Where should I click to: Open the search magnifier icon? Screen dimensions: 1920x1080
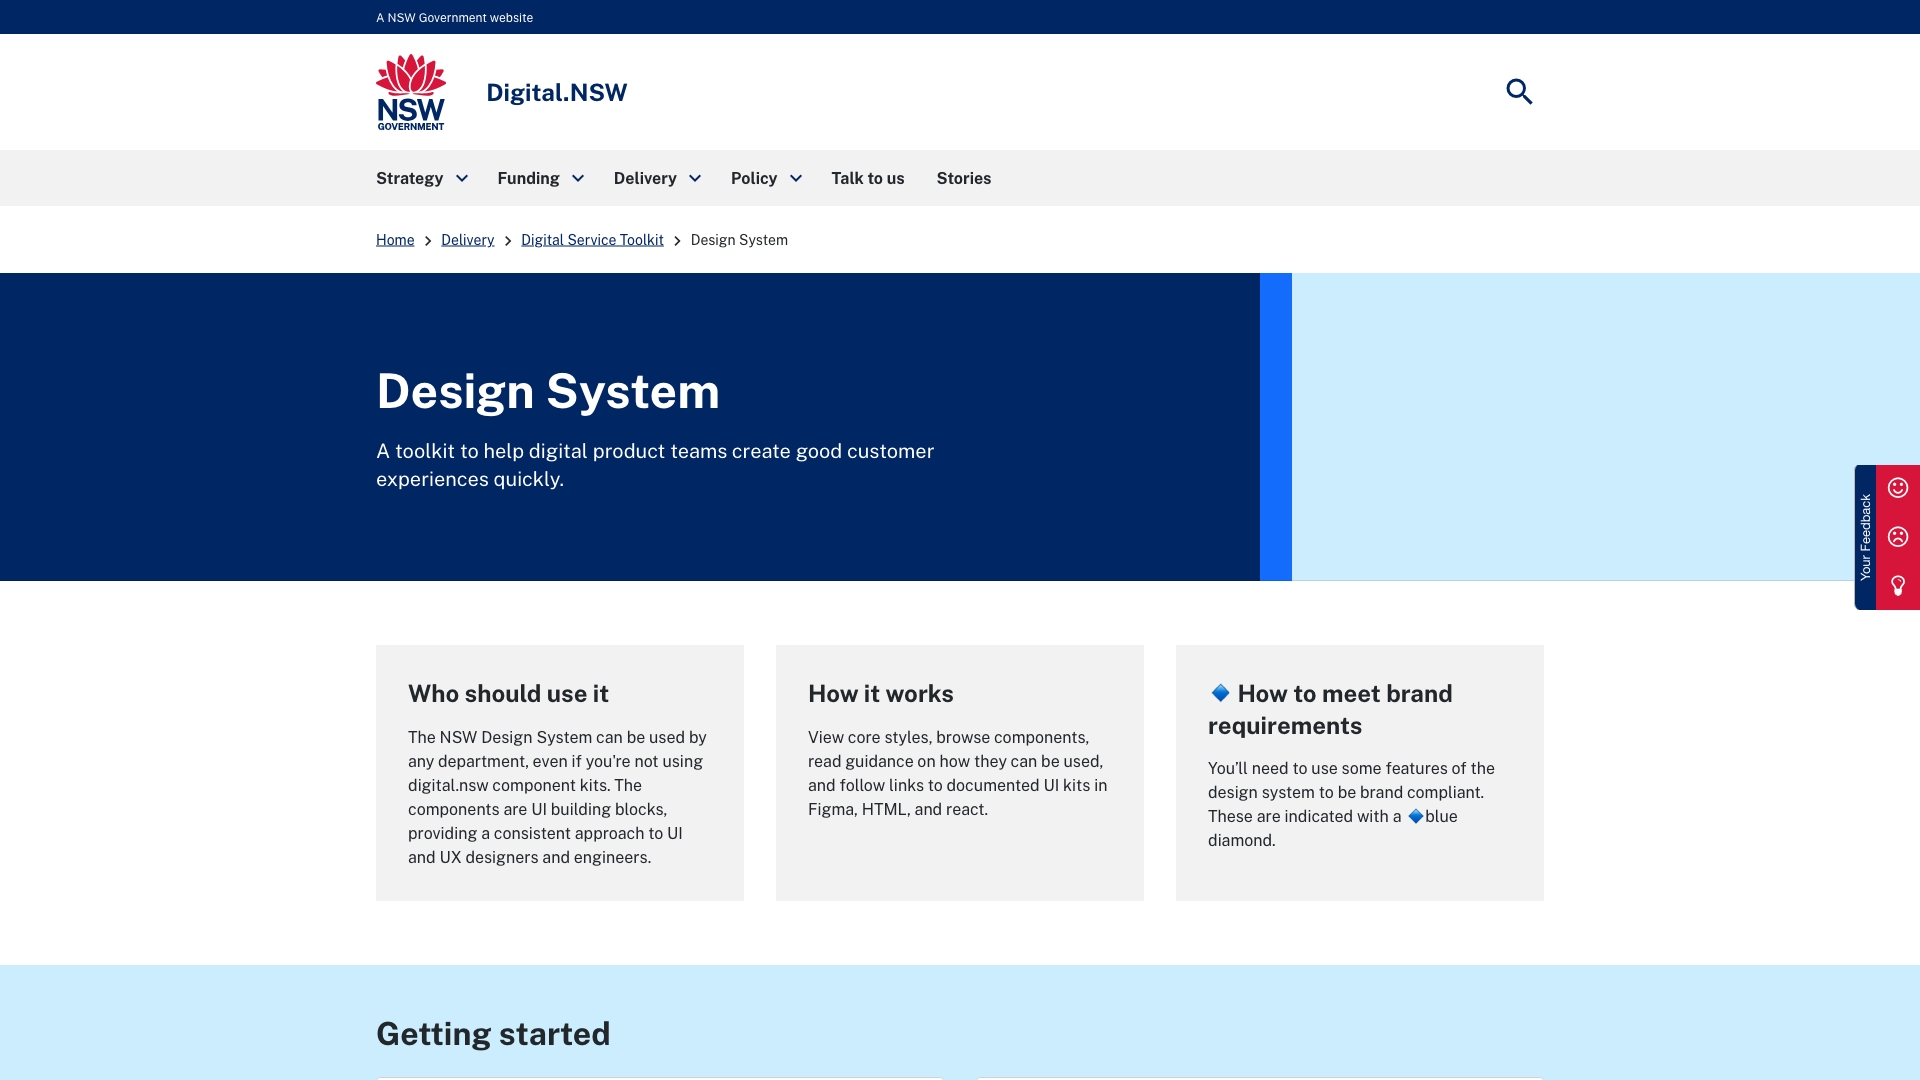(1519, 91)
